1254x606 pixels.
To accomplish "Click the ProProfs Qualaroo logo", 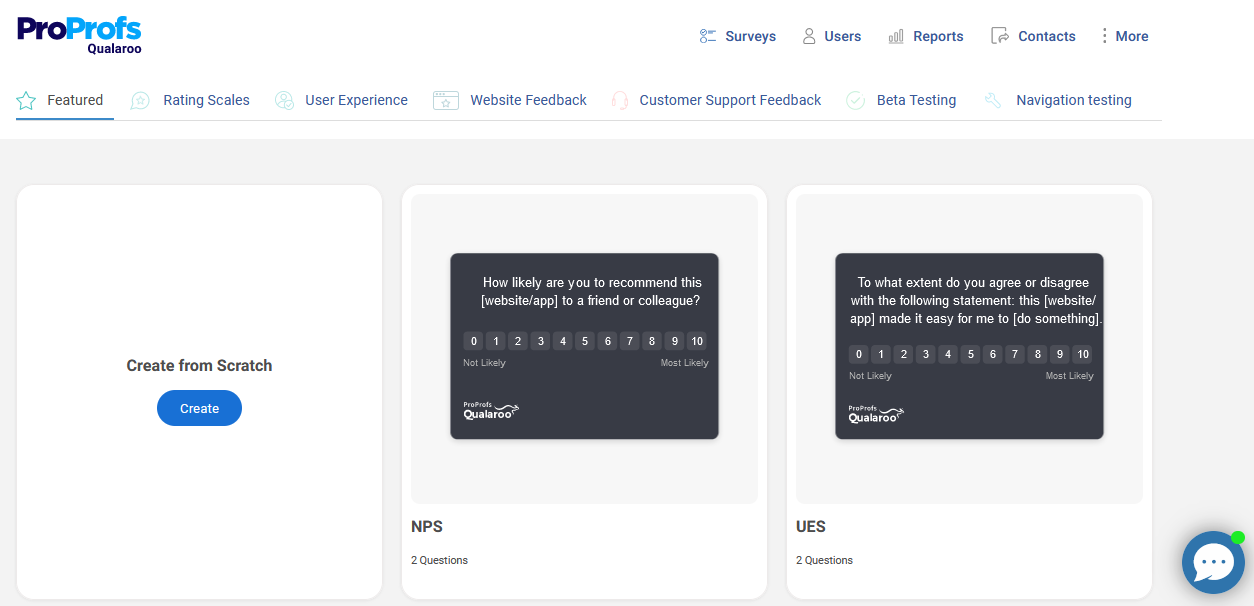I will coord(79,34).
